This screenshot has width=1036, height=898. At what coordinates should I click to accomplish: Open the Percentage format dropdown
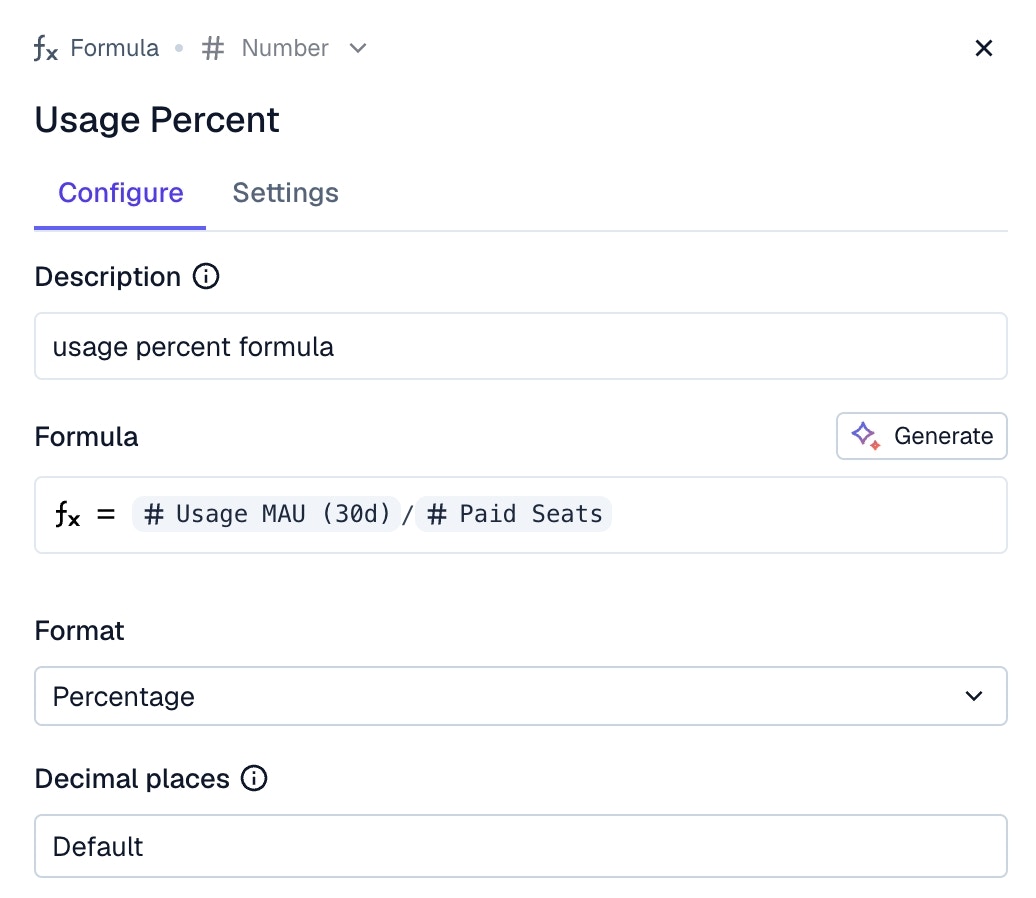520,696
